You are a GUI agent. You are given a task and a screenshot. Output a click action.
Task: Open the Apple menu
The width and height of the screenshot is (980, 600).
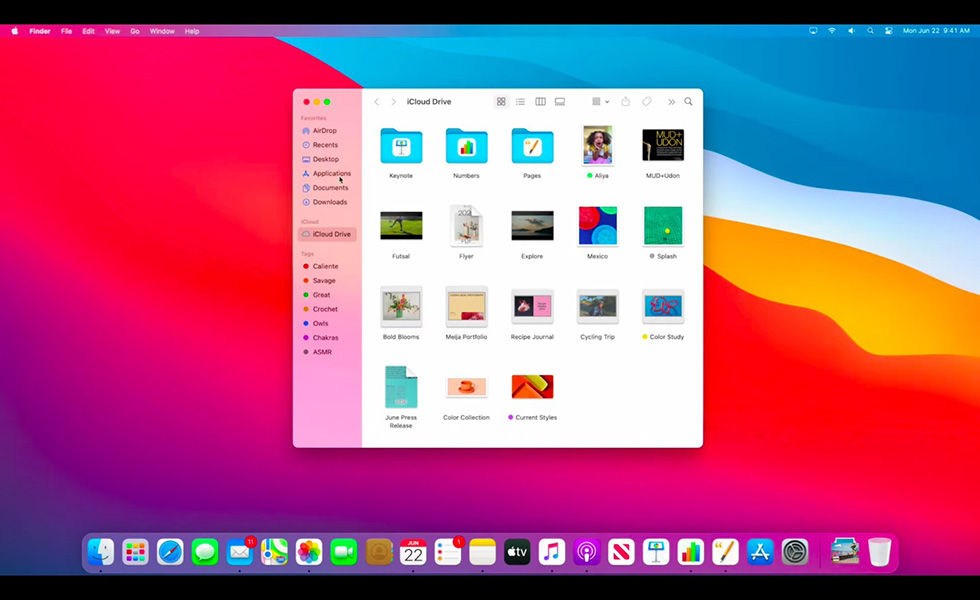tap(15, 31)
